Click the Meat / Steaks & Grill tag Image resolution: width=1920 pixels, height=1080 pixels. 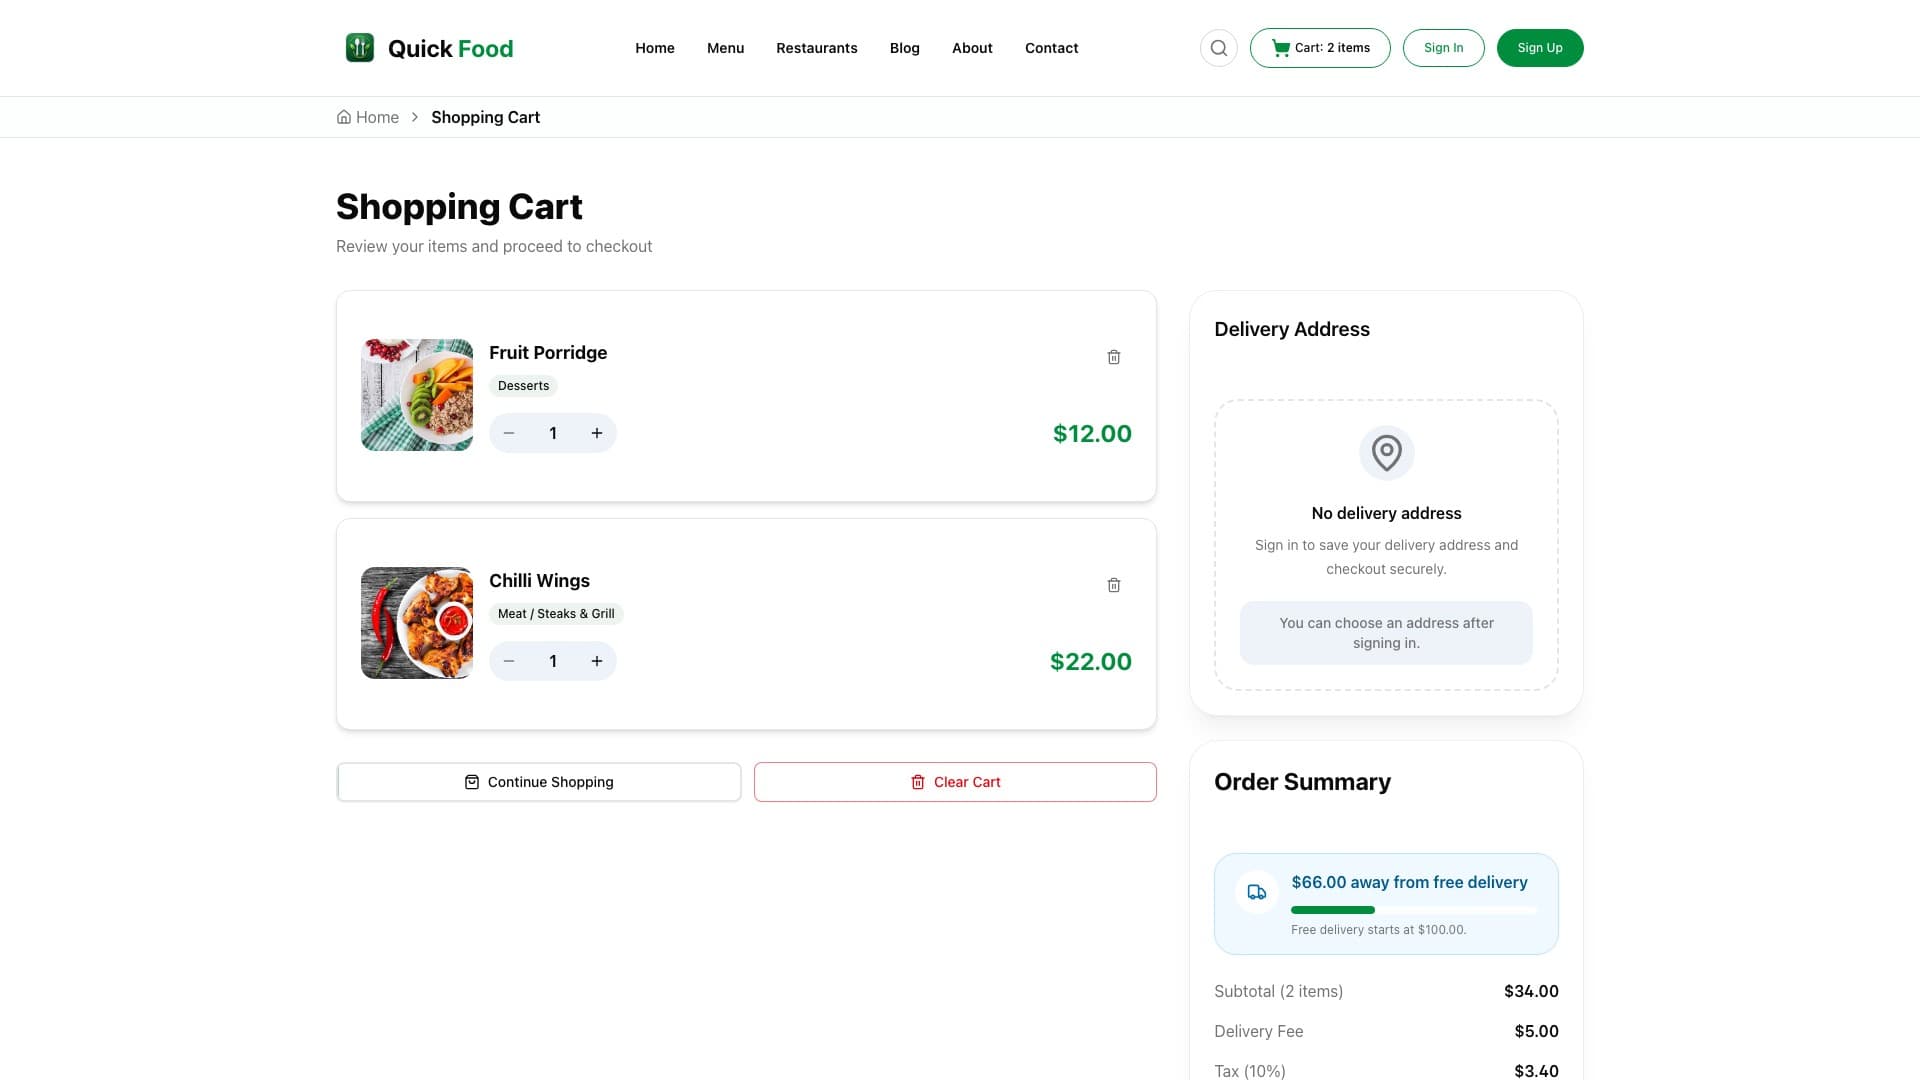click(556, 614)
